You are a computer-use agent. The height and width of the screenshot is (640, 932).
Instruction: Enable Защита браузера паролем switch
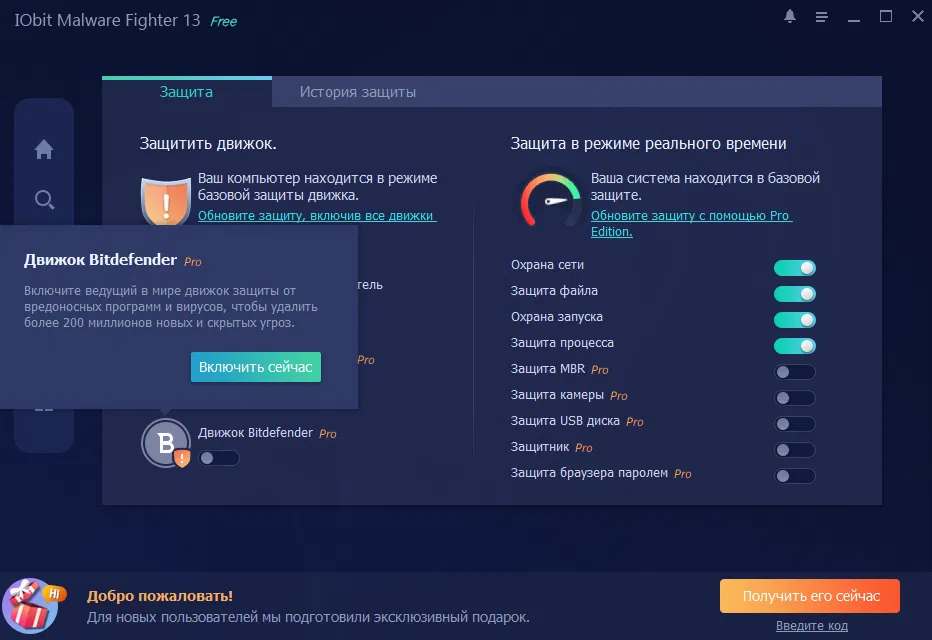[795, 476]
